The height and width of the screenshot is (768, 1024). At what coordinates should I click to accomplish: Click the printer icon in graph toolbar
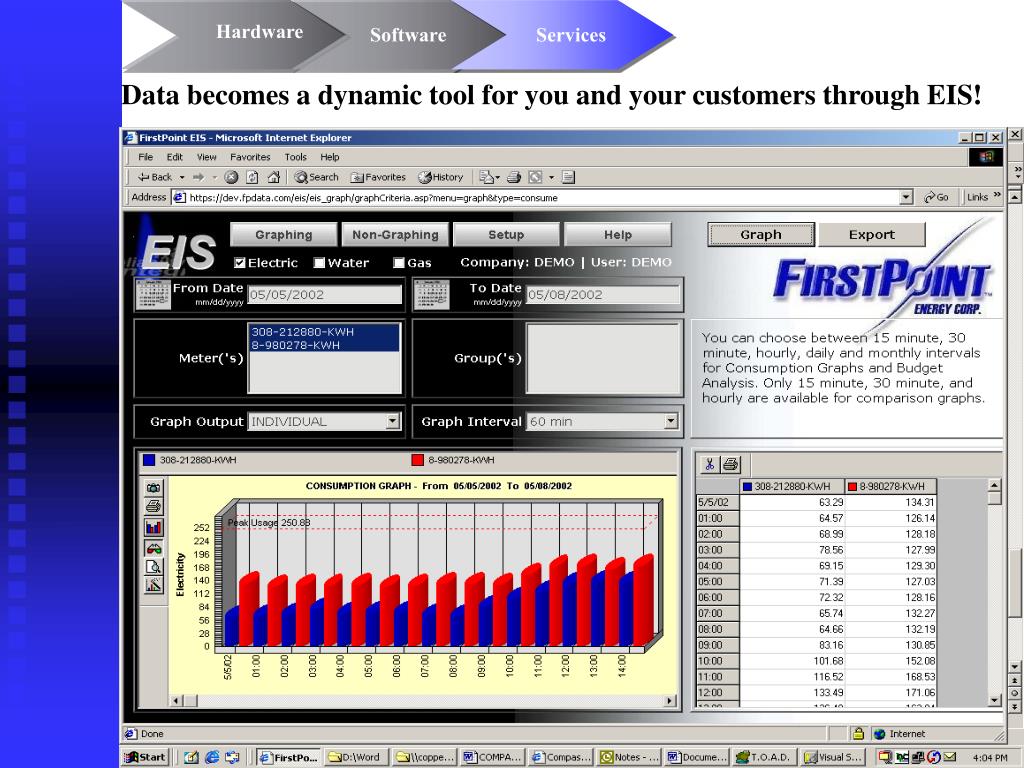(153, 506)
